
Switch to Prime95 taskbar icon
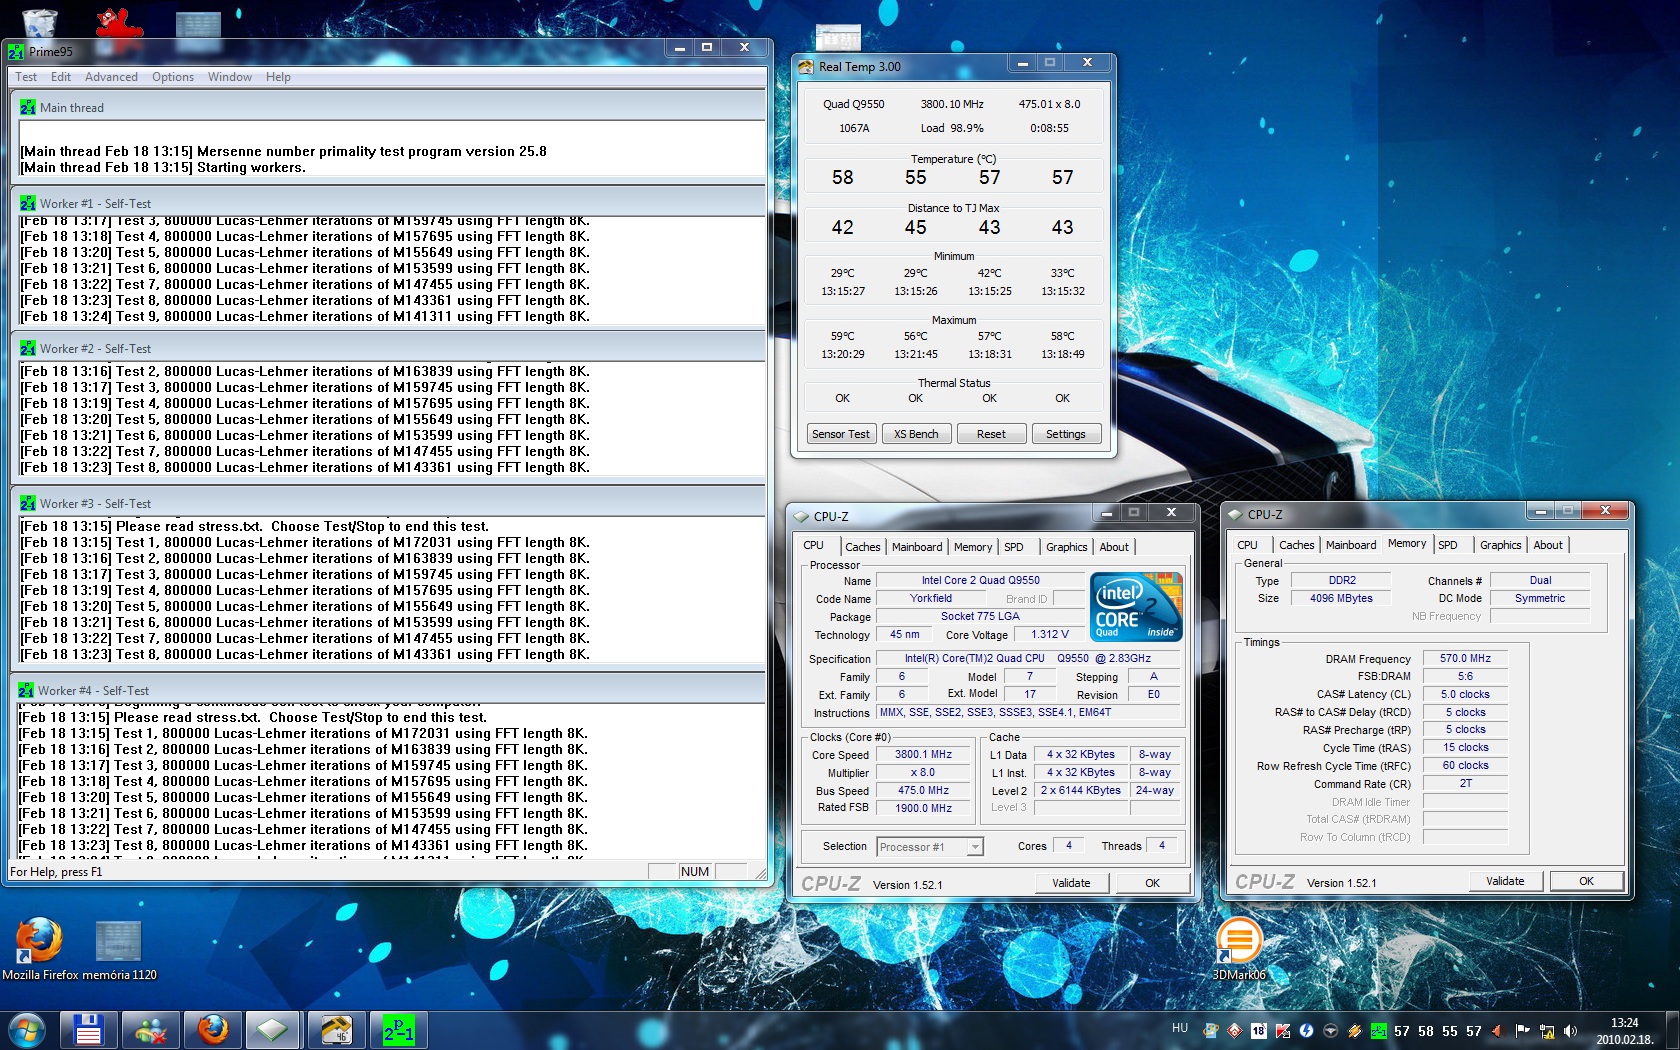pos(398,1029)
